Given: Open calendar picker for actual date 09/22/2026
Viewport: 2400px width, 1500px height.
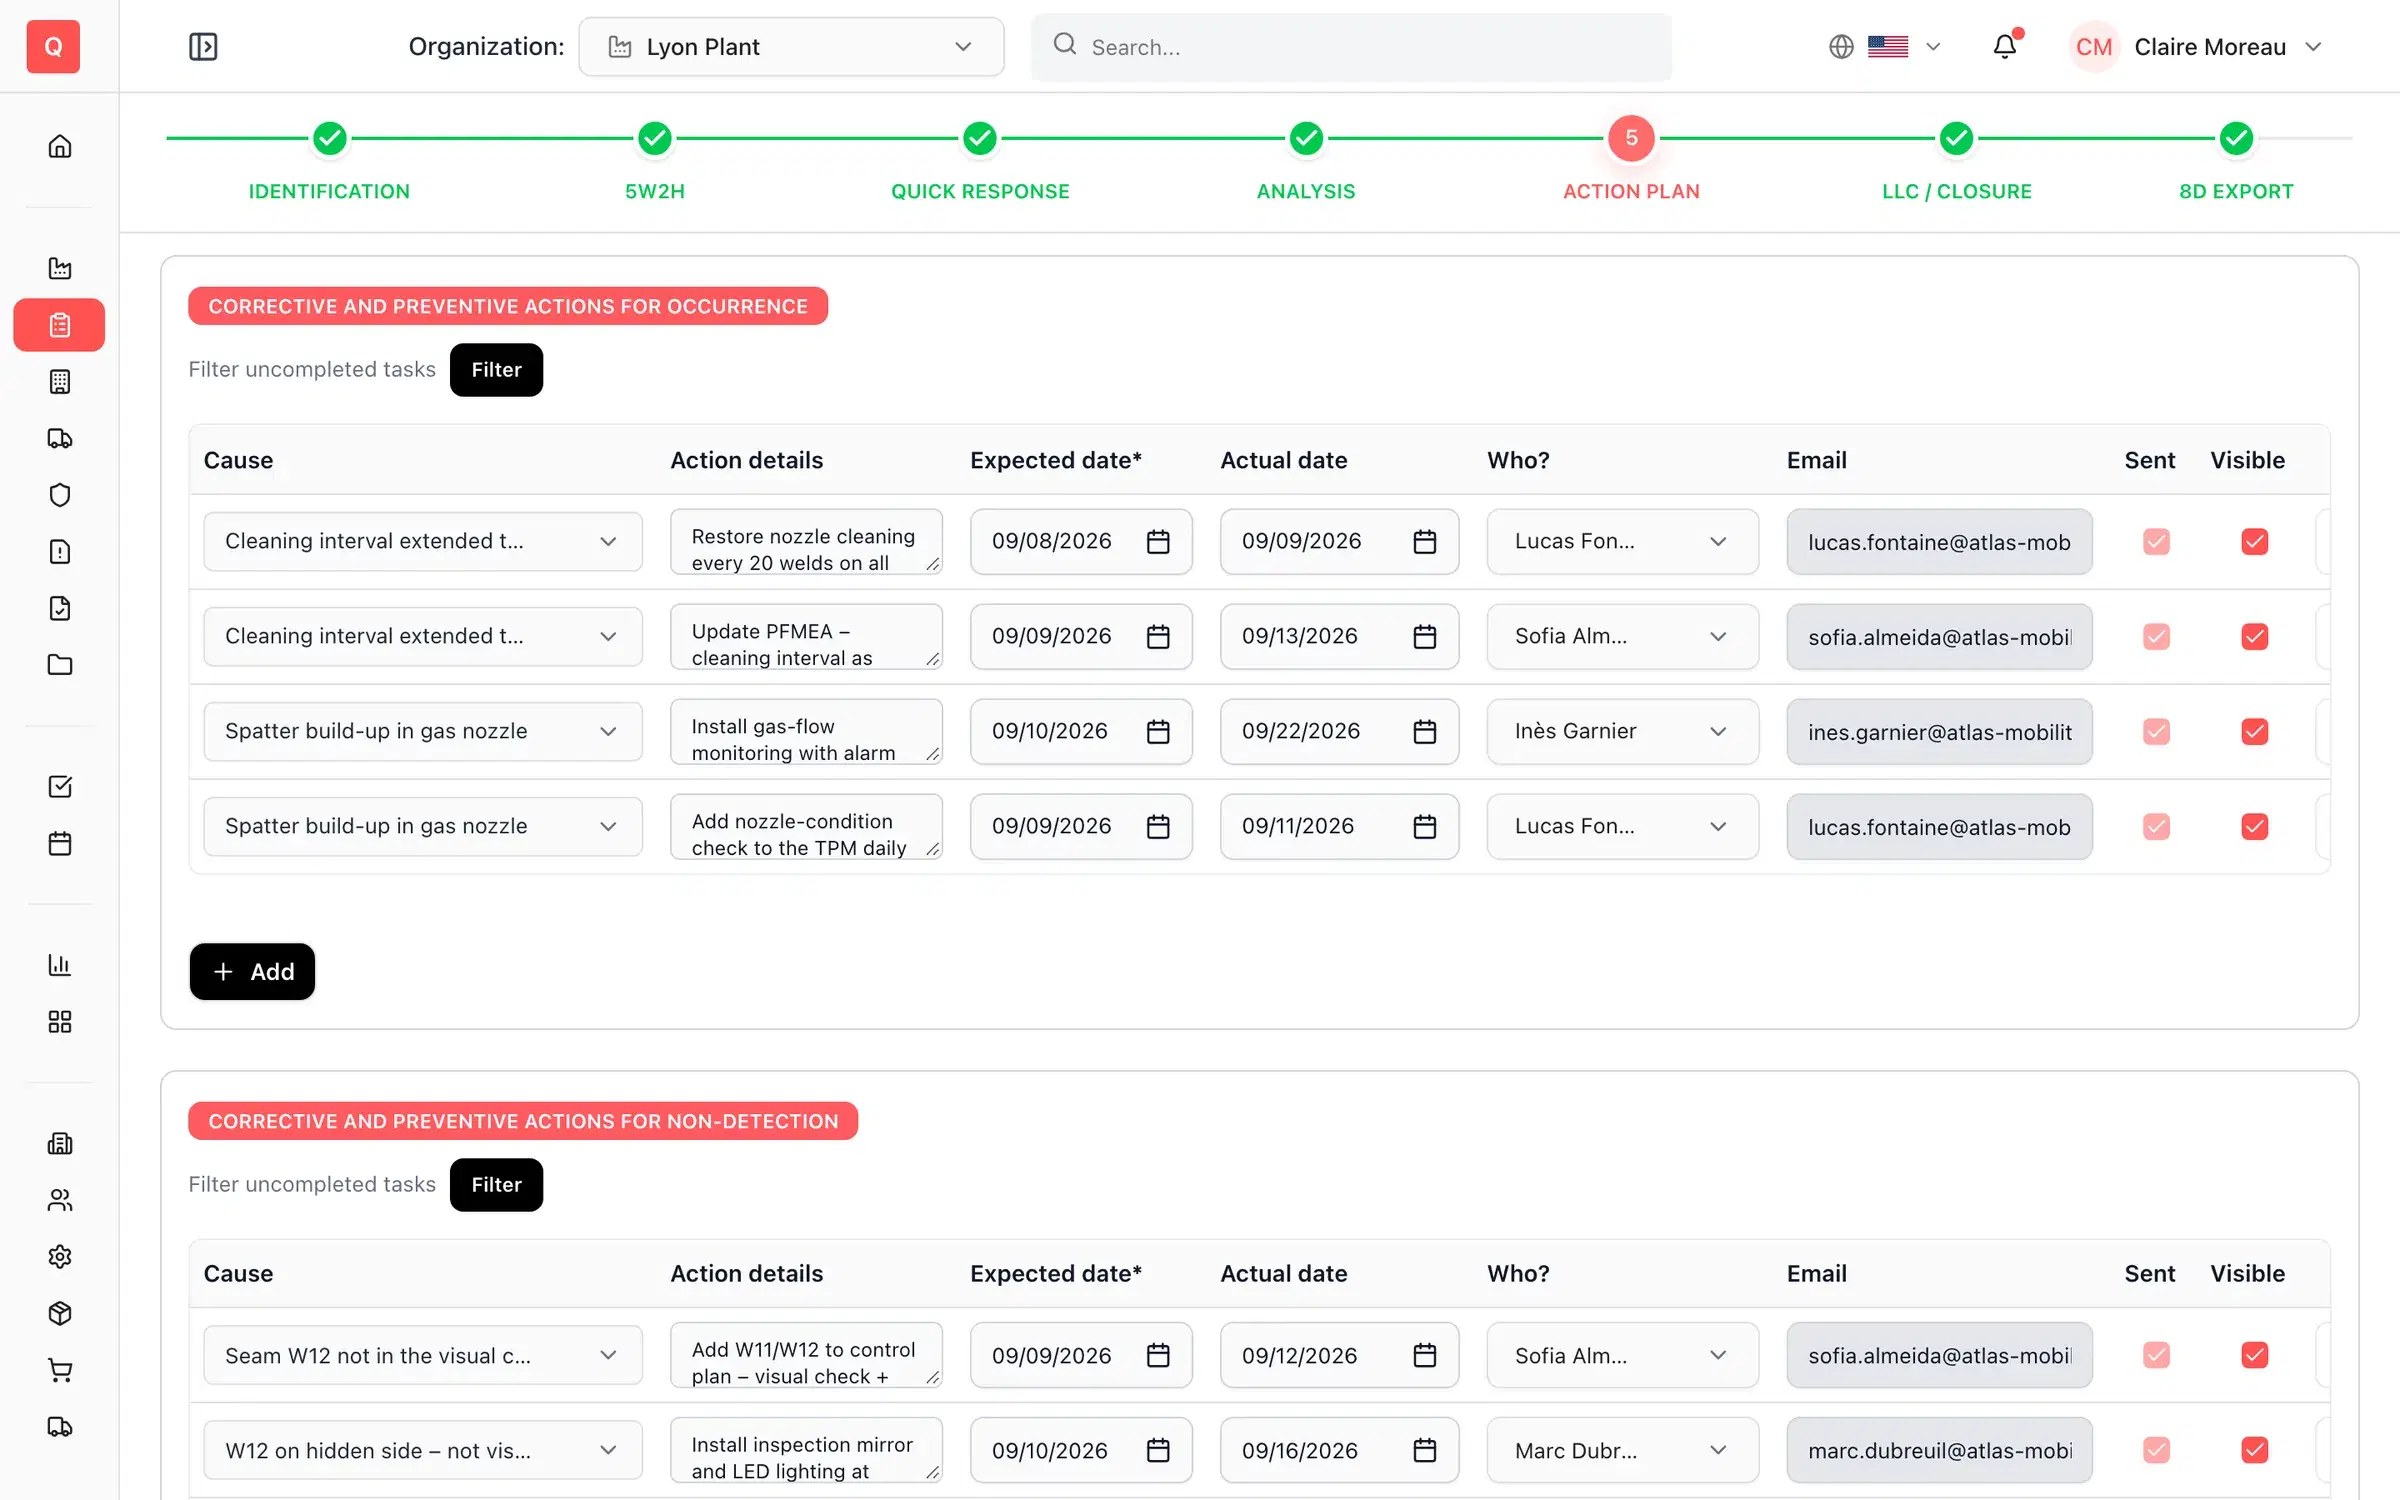Looking at the screenshot, I should (x=1425, y=732).
